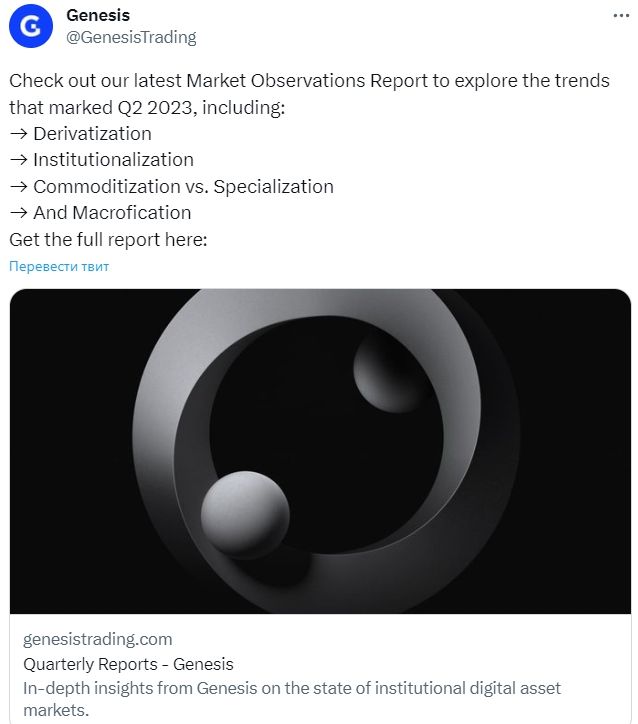Click the "Get the full report here:" text
Screen dimensions: 638x724
(108, 240)
